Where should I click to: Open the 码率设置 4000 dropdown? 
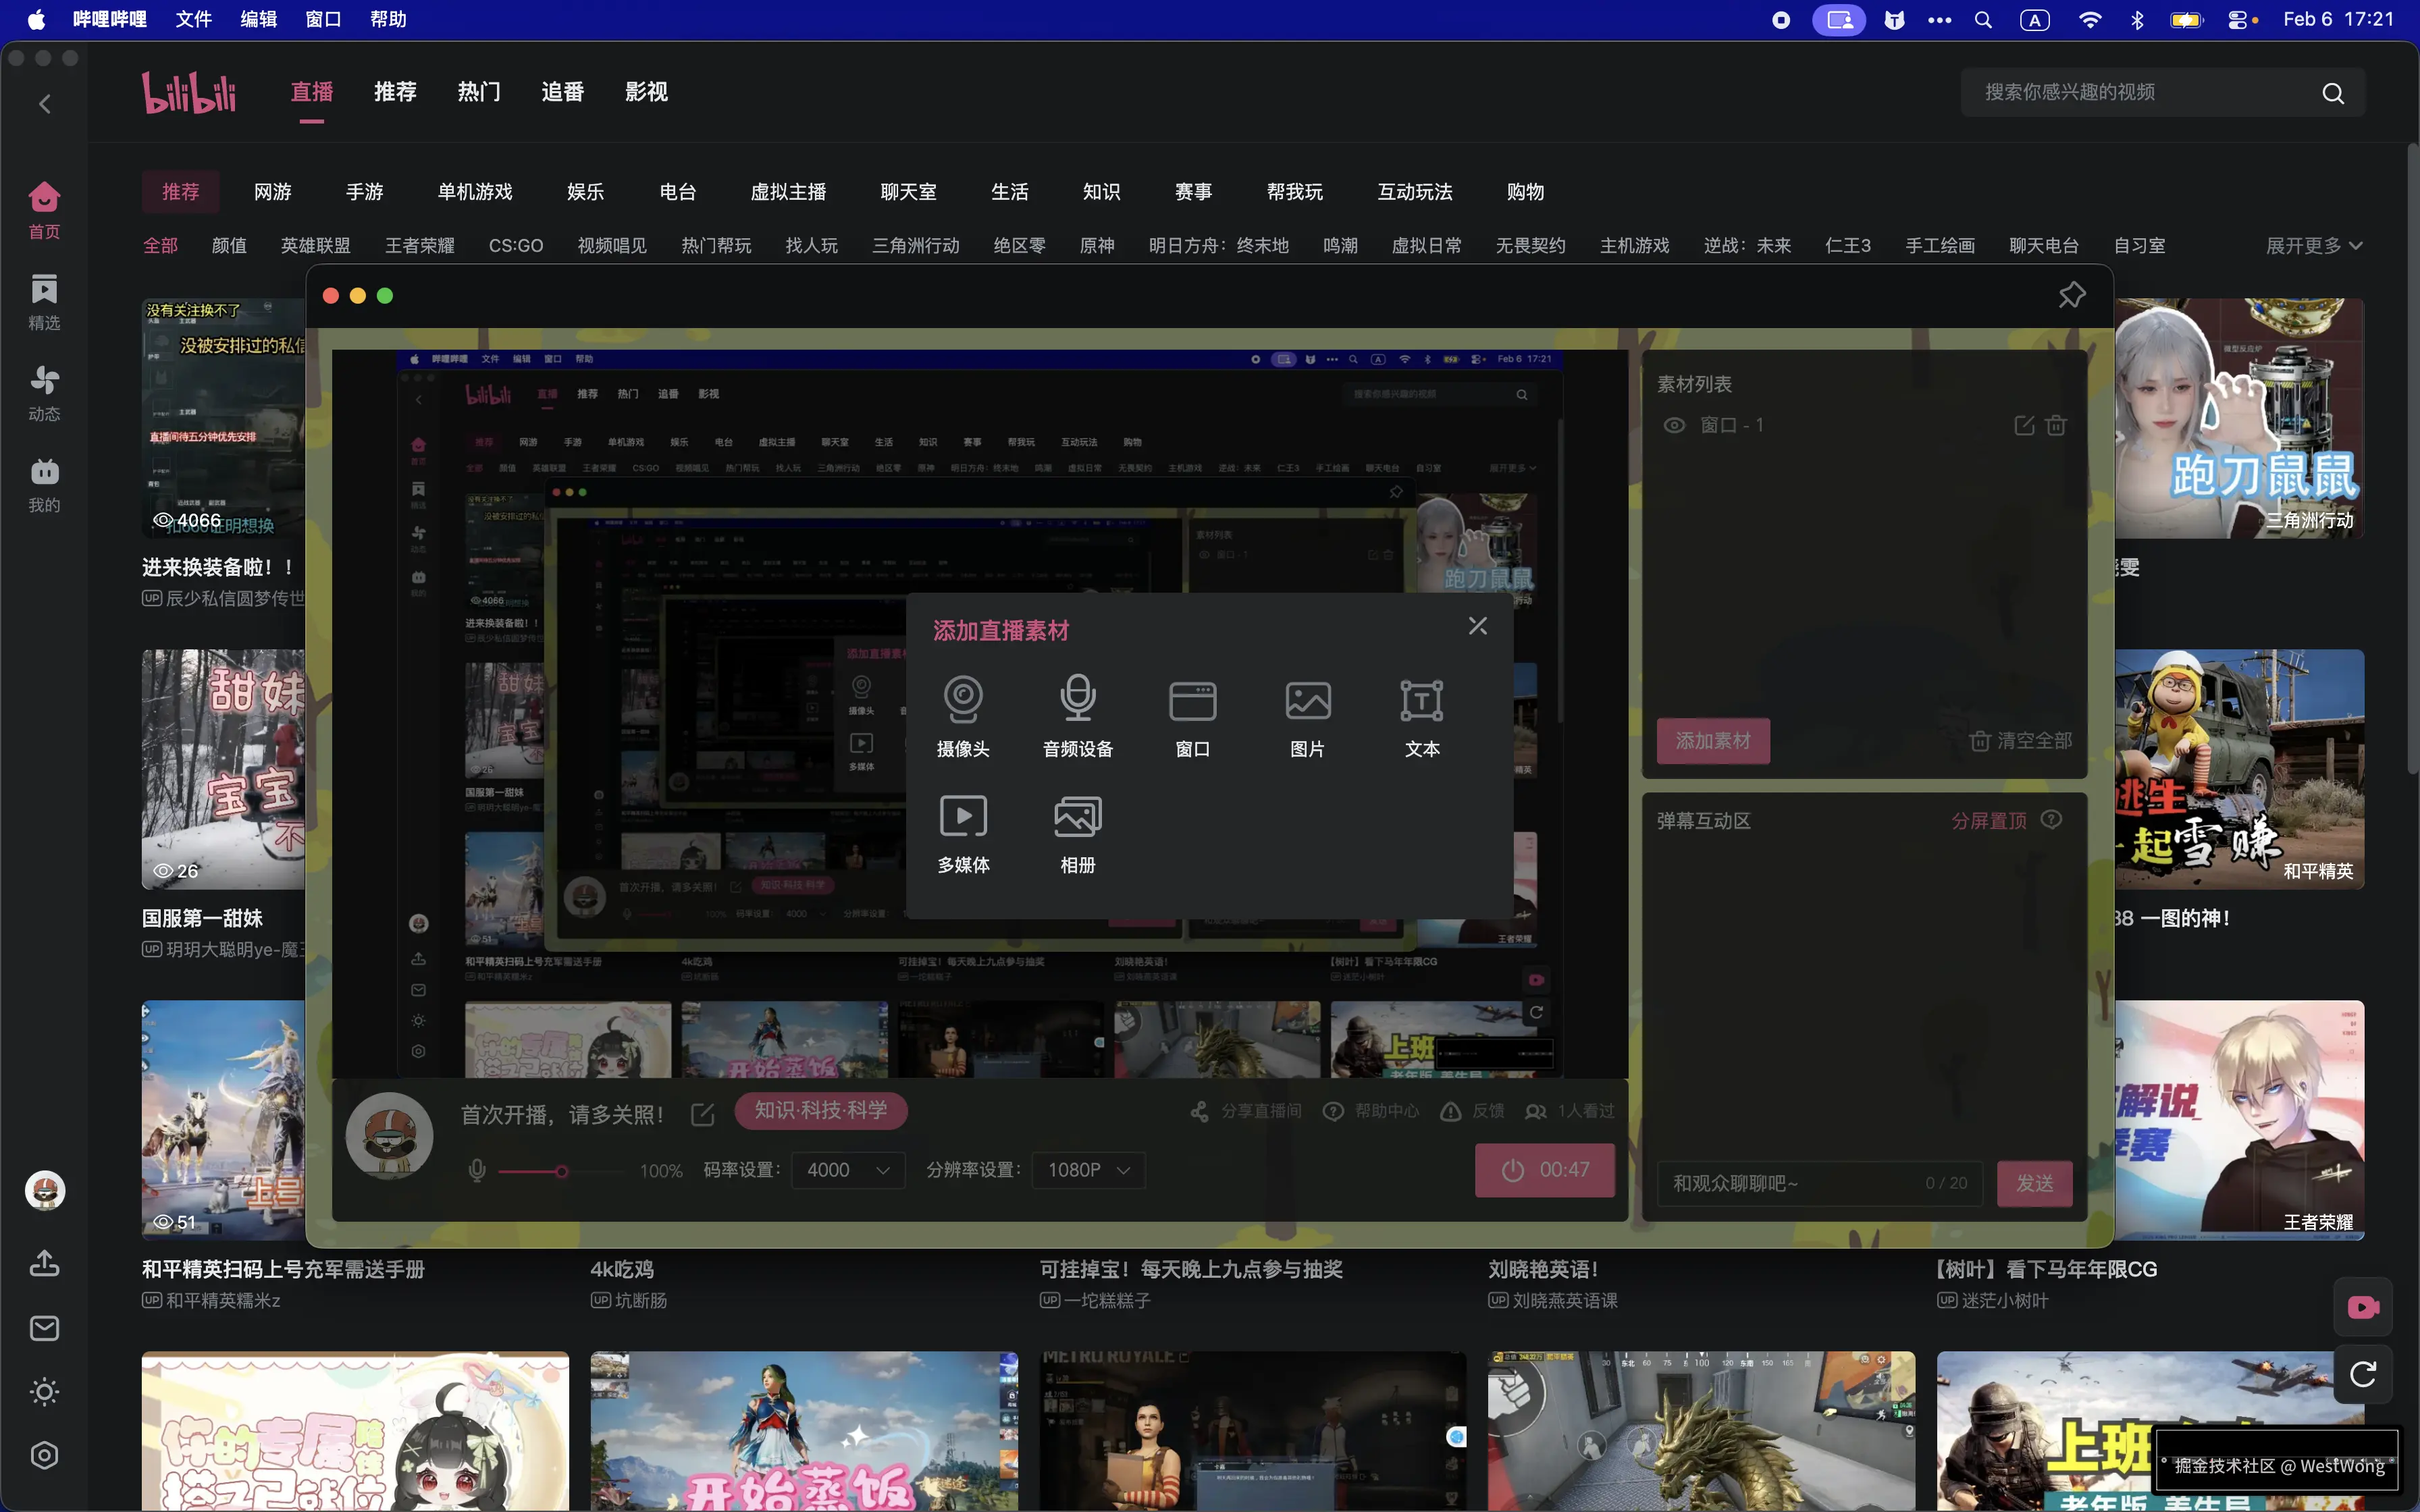[x=847, y=1170]
